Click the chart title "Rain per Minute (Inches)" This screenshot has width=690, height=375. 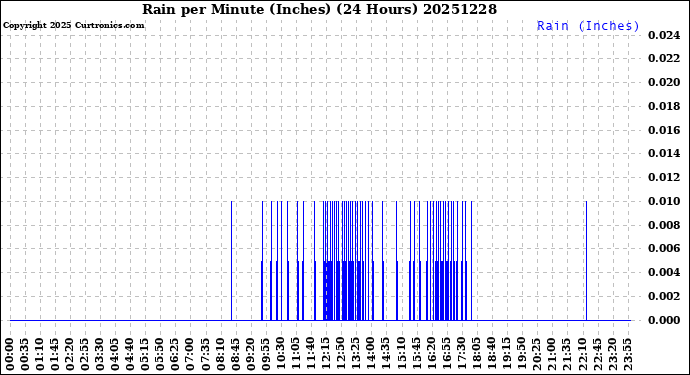coord(236,9)
